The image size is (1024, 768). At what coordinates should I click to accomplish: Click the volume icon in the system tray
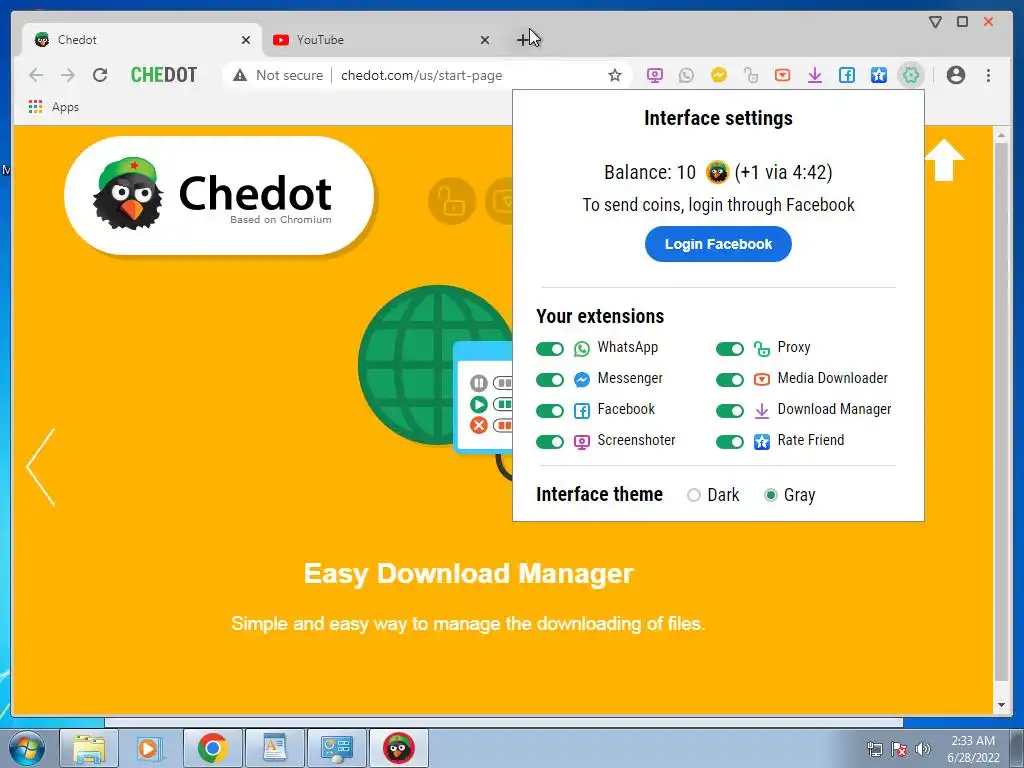tap(923, 749)
